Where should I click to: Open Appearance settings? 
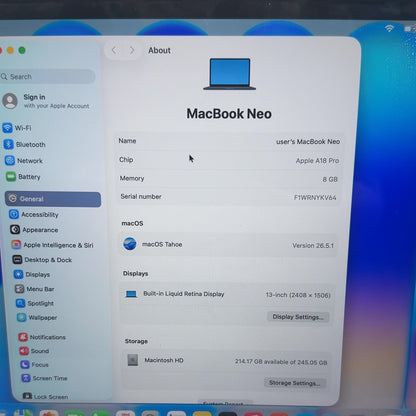(x=34, y=230)
